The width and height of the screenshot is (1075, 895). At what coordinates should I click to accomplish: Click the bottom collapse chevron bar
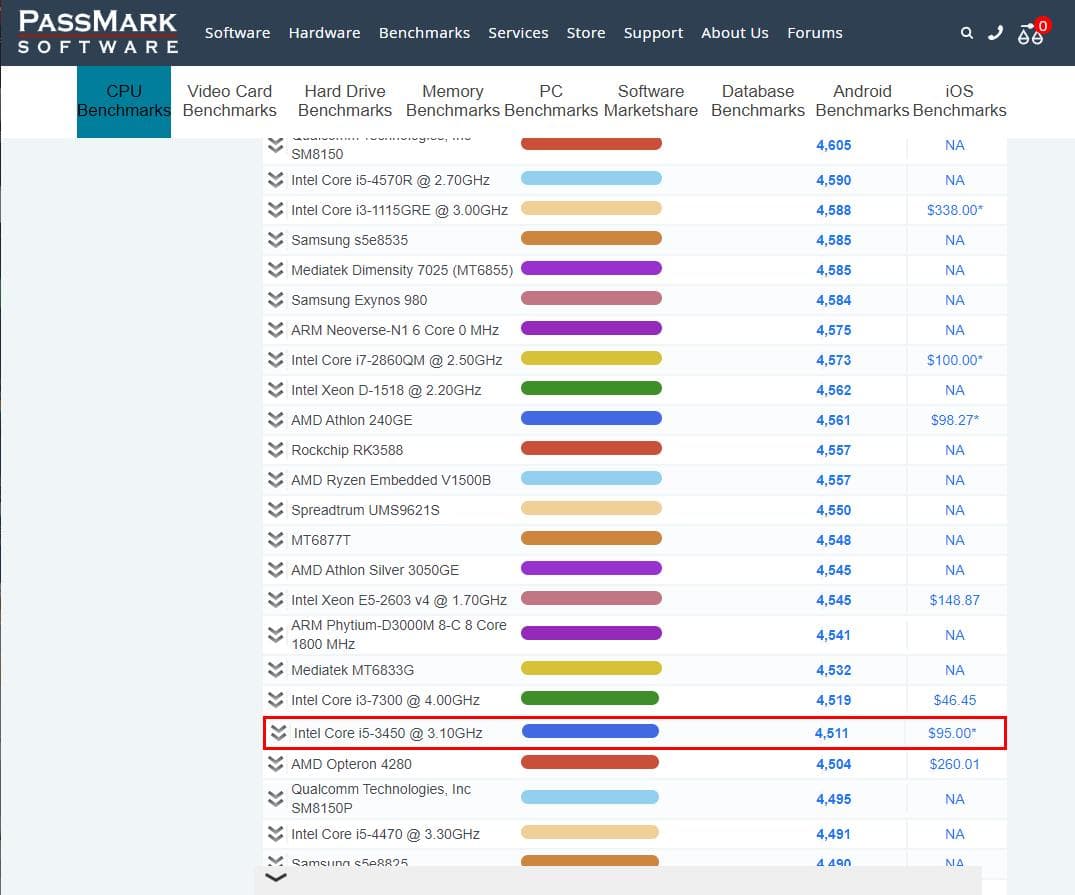(x=276, y=878)
